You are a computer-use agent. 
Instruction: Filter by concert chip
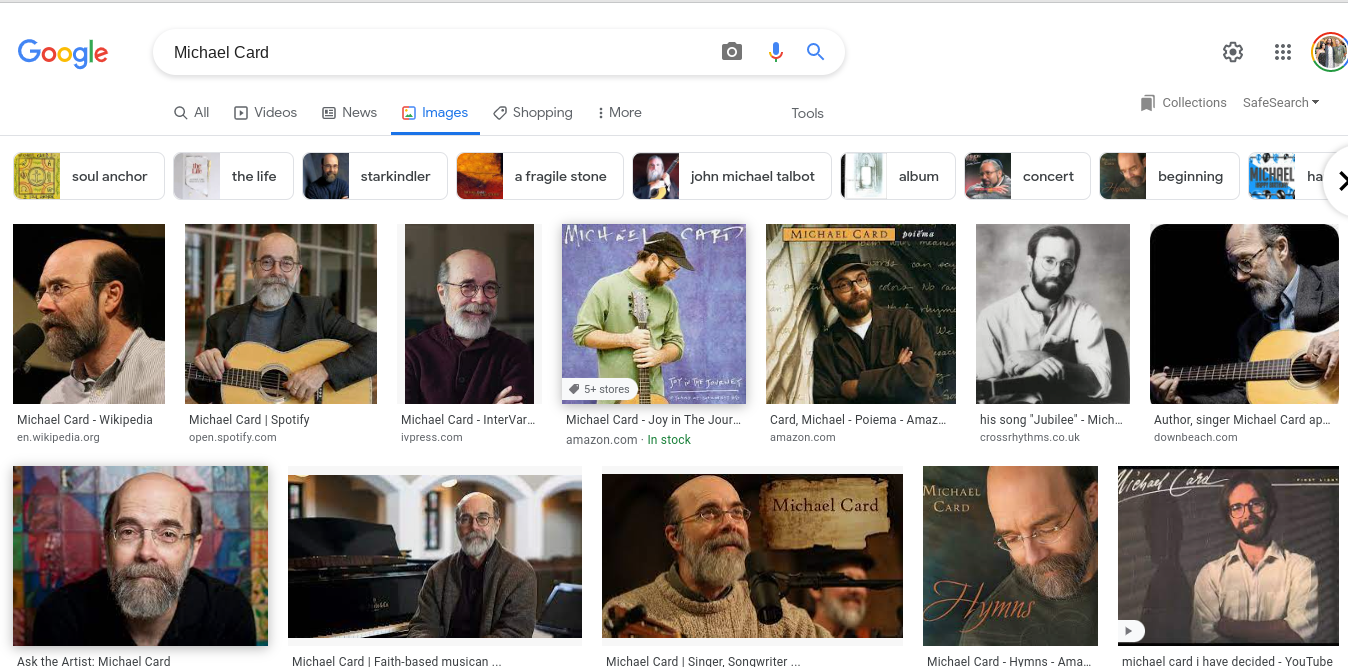coord(1027,176)
